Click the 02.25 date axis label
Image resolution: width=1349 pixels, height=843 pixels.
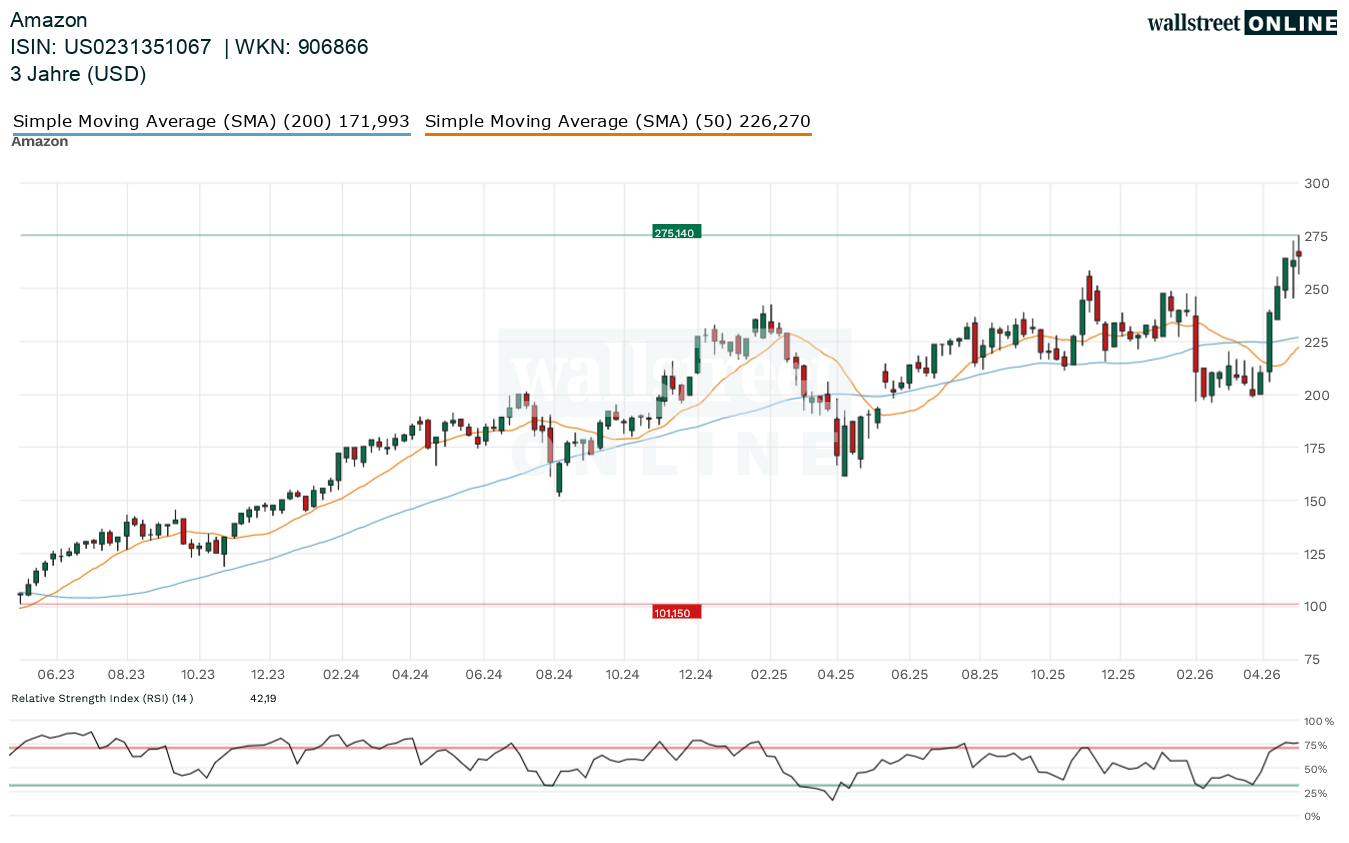click(x=769, y=676)
